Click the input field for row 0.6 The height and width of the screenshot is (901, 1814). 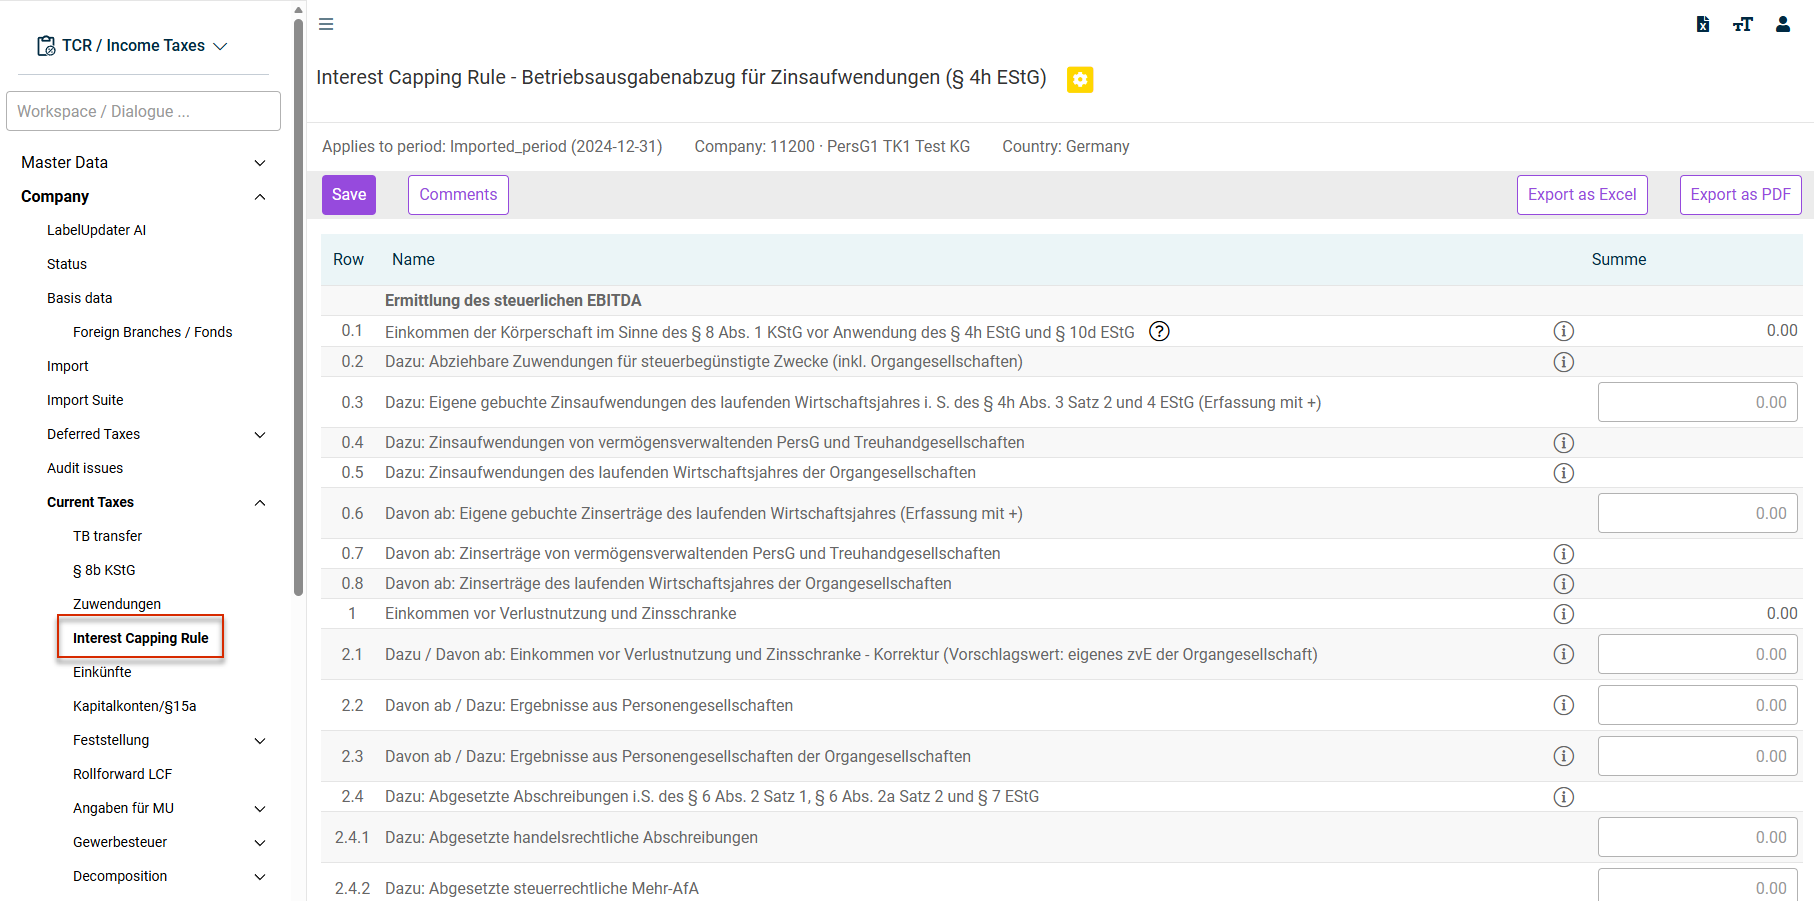(1698, 513)
